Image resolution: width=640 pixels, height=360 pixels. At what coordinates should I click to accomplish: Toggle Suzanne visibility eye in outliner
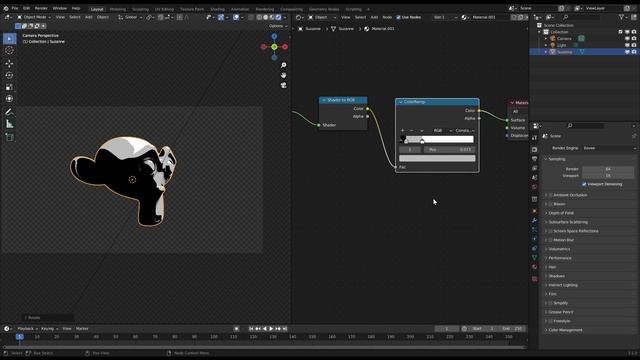pyautogui.click(x=627, y=52)
